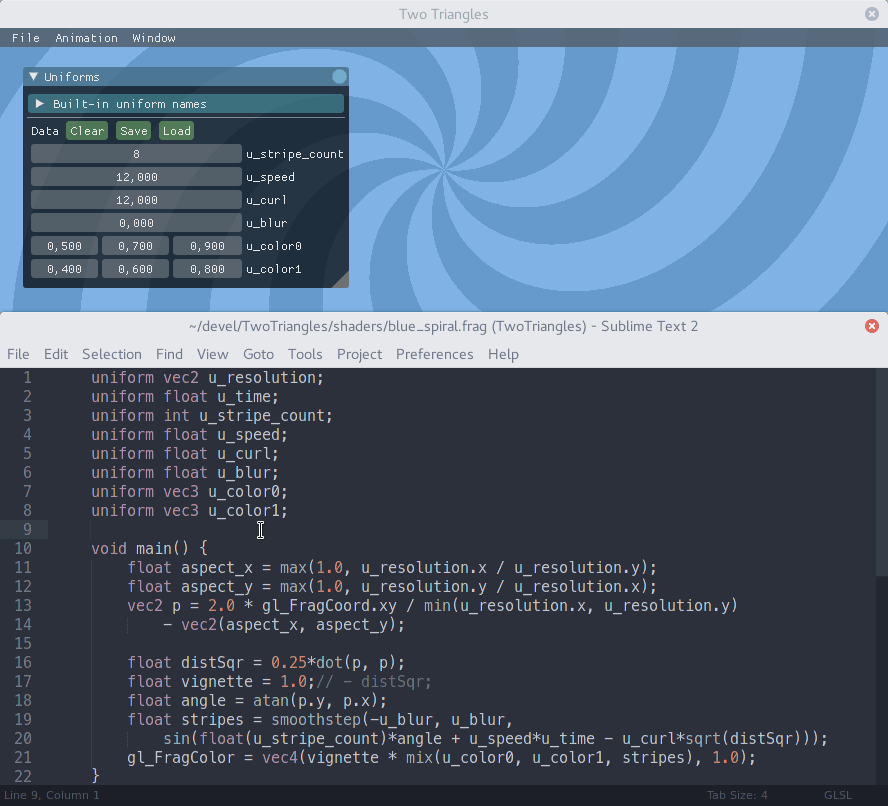888x806 pixels.
Task: Click the Clear data button
Action: (87, 131)
